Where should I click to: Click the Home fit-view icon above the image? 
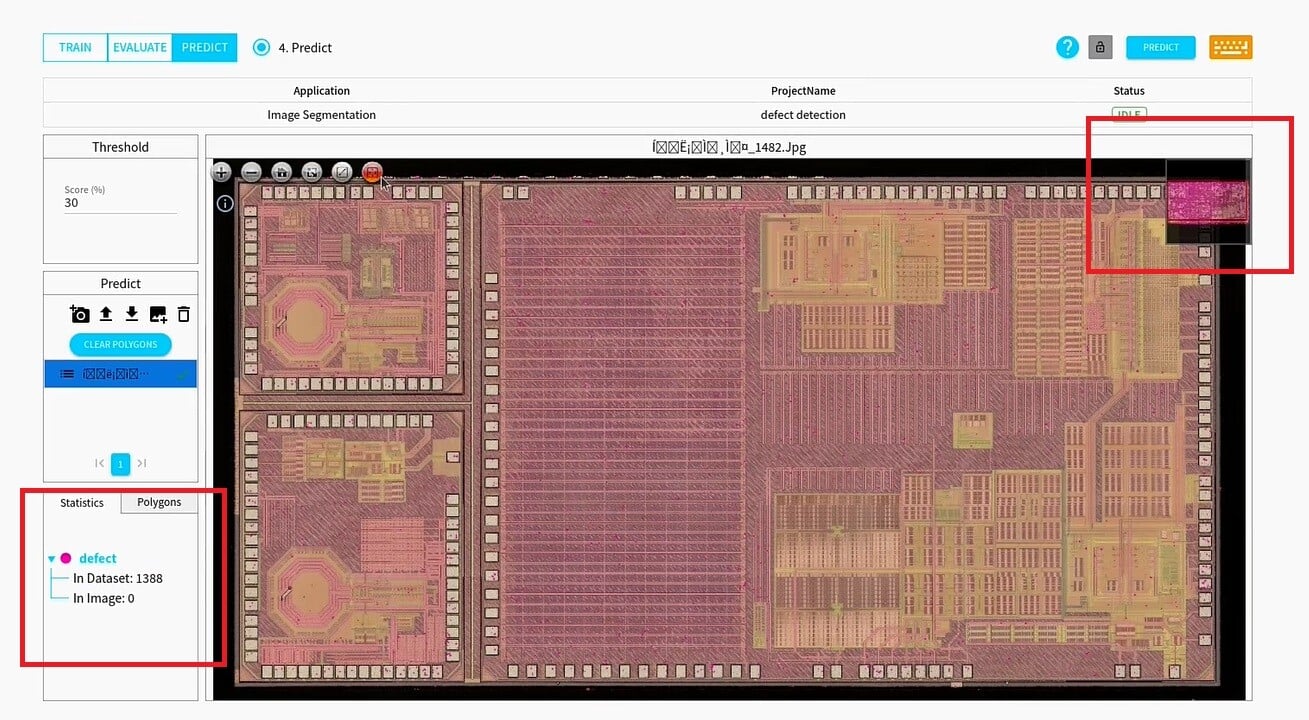[282, 173]
